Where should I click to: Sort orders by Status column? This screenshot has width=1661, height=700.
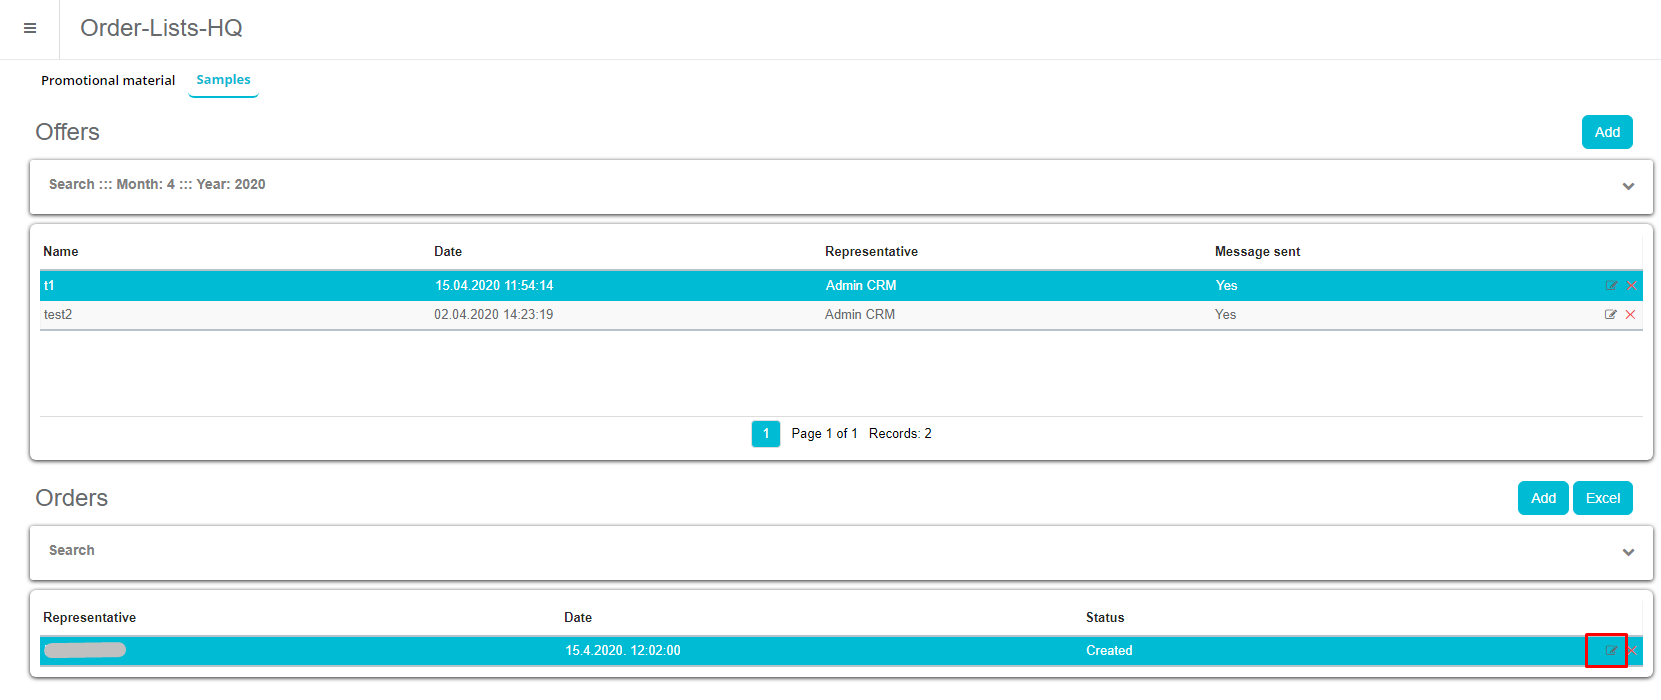click(1105, 618)
